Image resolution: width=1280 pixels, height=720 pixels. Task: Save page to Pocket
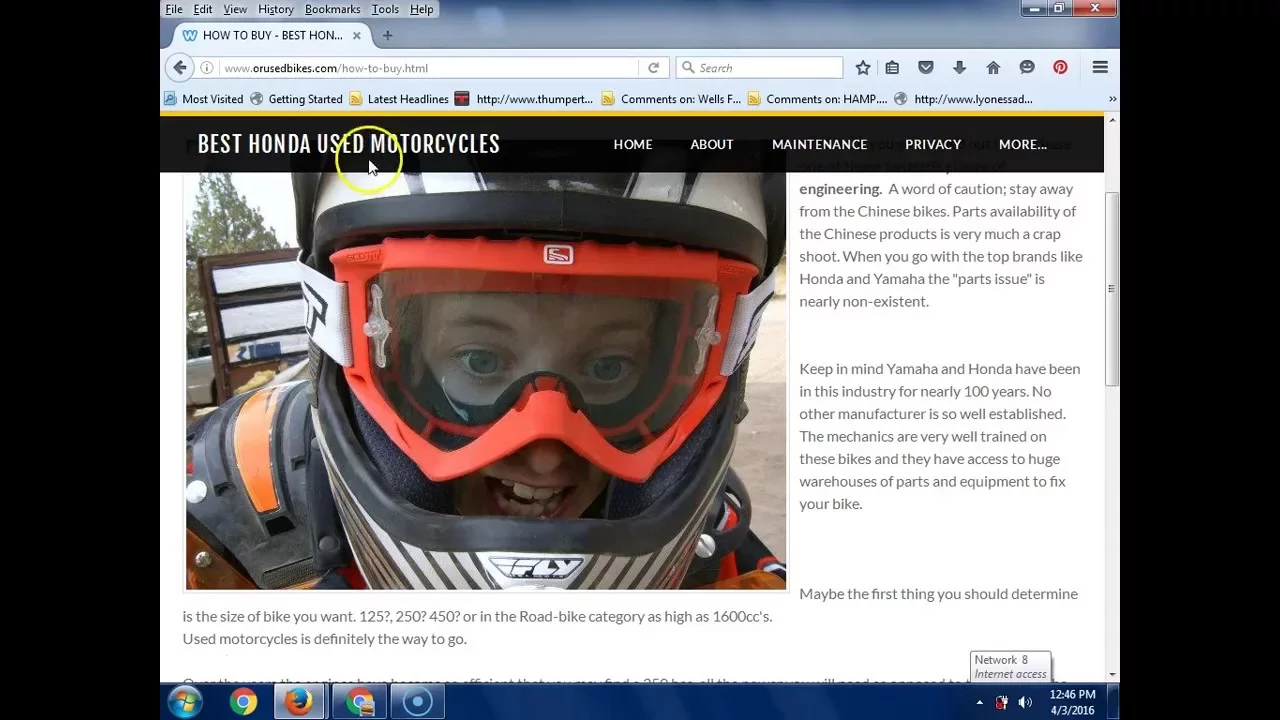click(926, 68)
